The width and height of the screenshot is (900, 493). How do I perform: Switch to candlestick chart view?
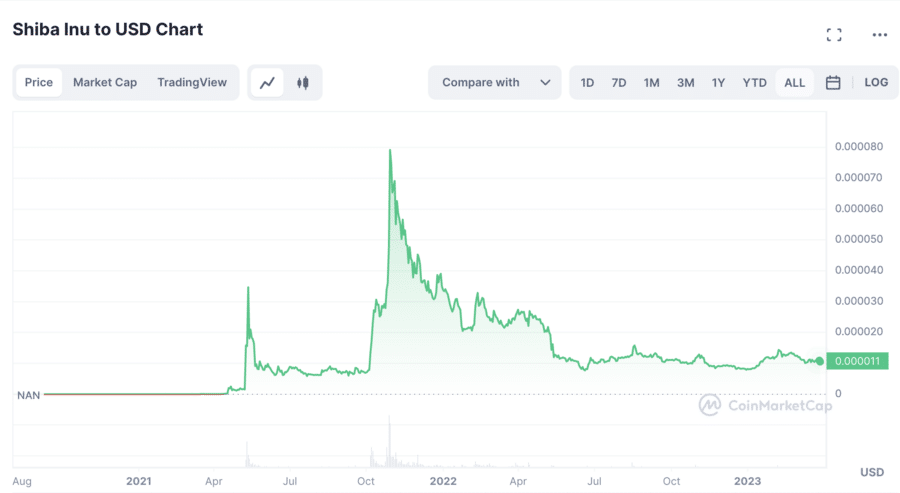[x=302, y=83]
